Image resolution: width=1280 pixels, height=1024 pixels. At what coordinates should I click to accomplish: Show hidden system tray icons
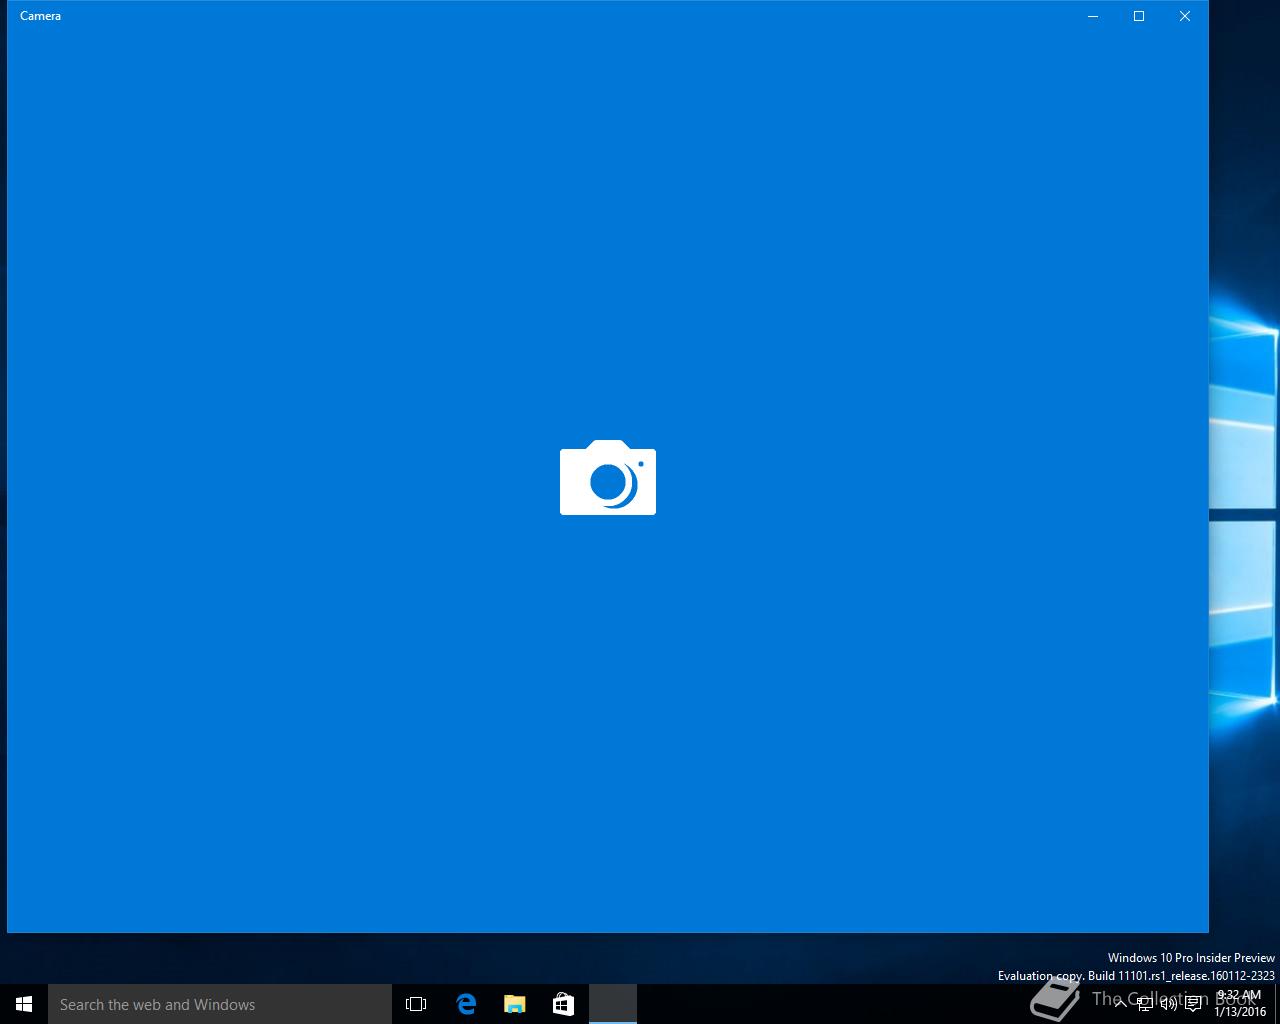point(1120,1004)
